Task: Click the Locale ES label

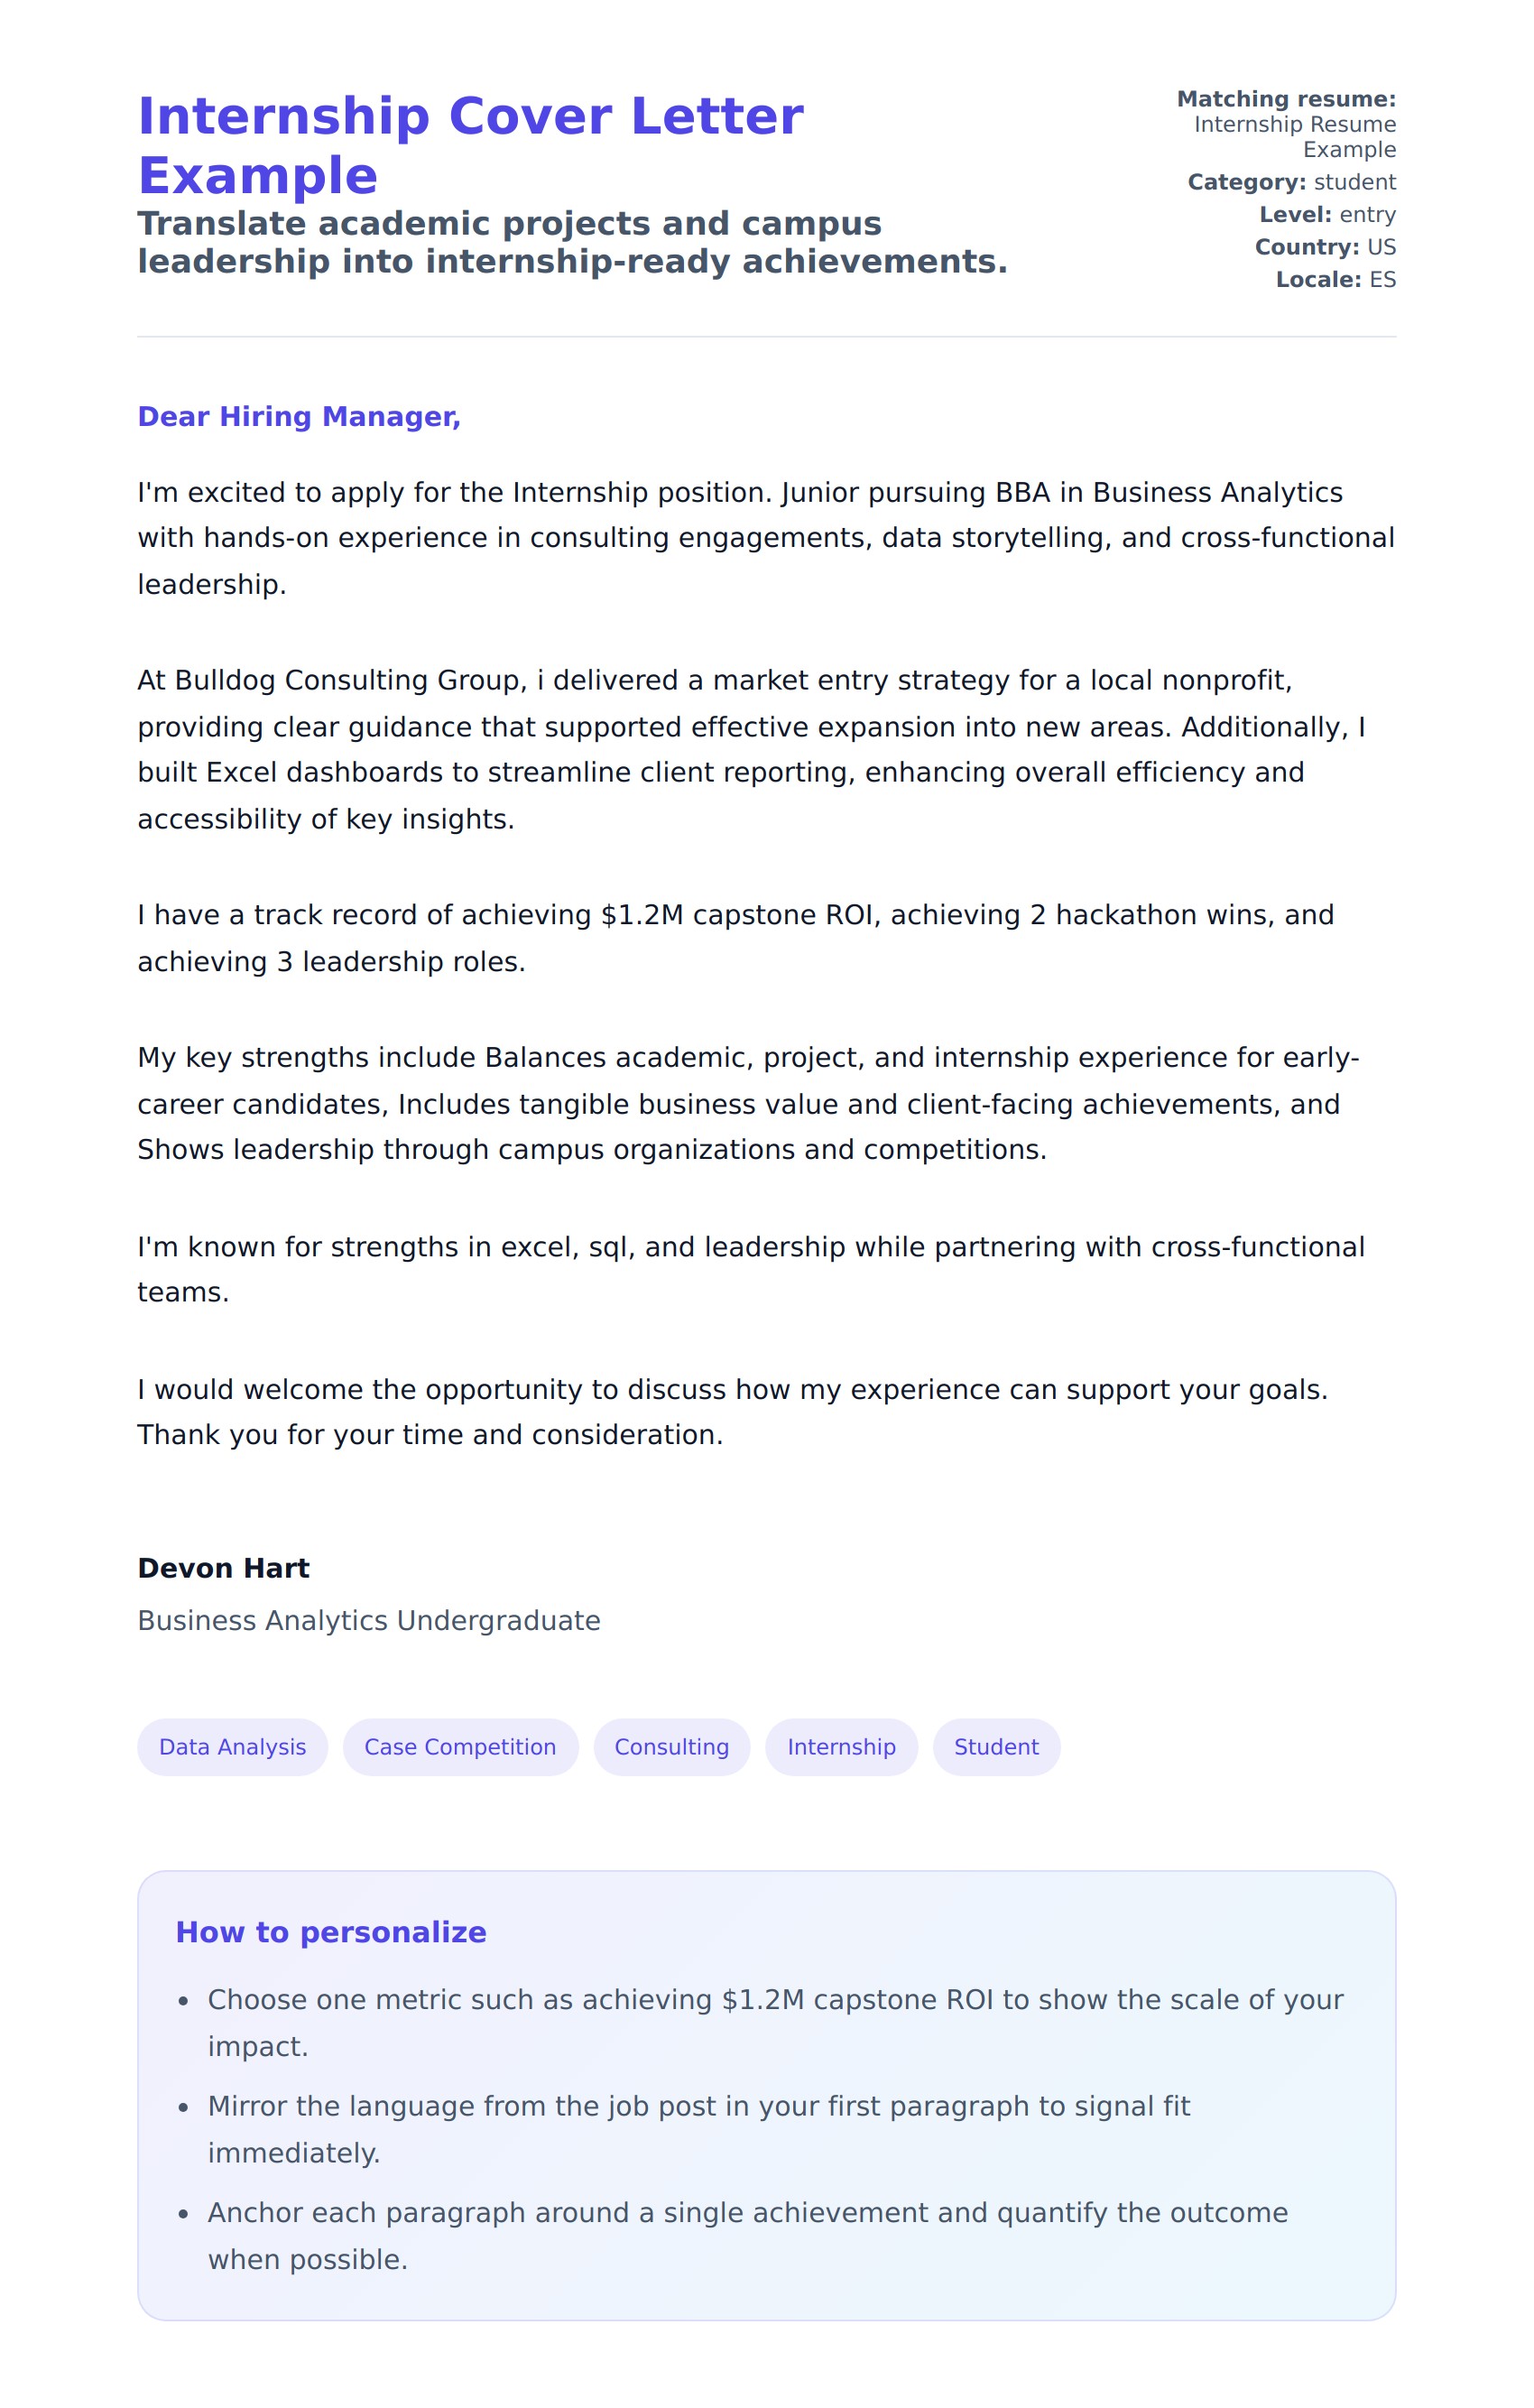Action: click(x=1335, y=280)
